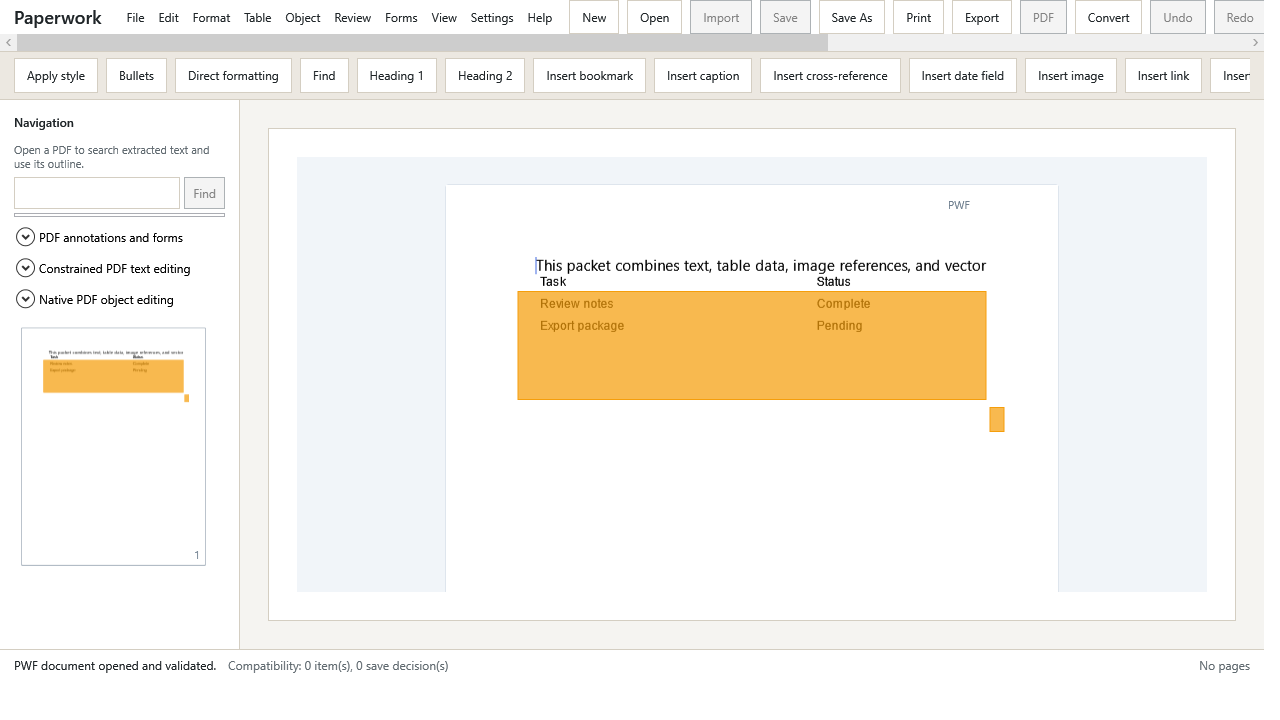Click the Find toolbar button
Viewport: 1280px width, 720px height.
point(324,76)
